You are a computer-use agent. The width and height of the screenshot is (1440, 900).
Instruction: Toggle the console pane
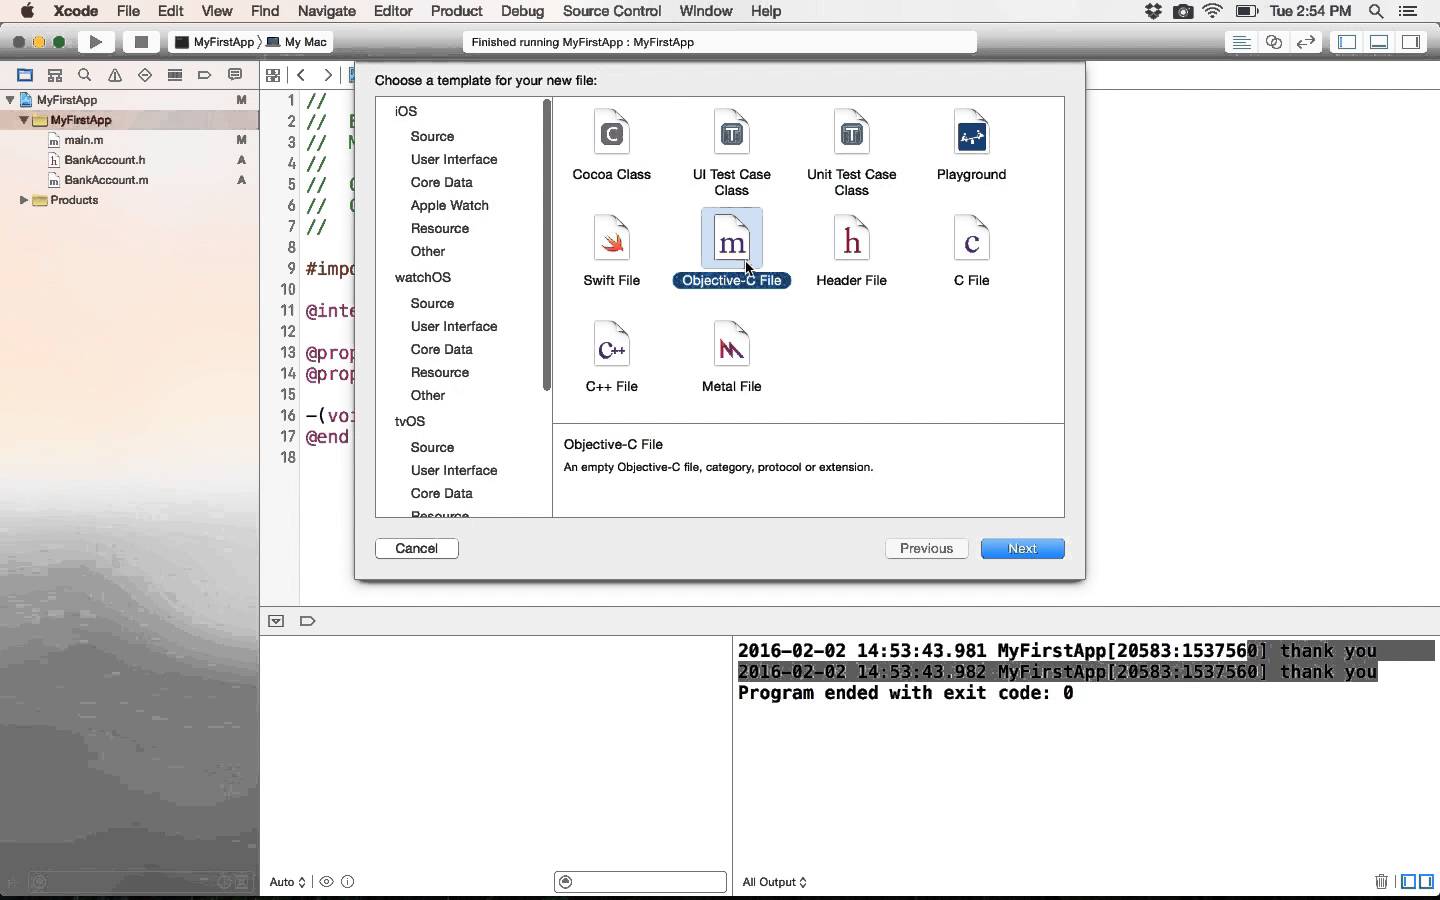(1426, 881)
